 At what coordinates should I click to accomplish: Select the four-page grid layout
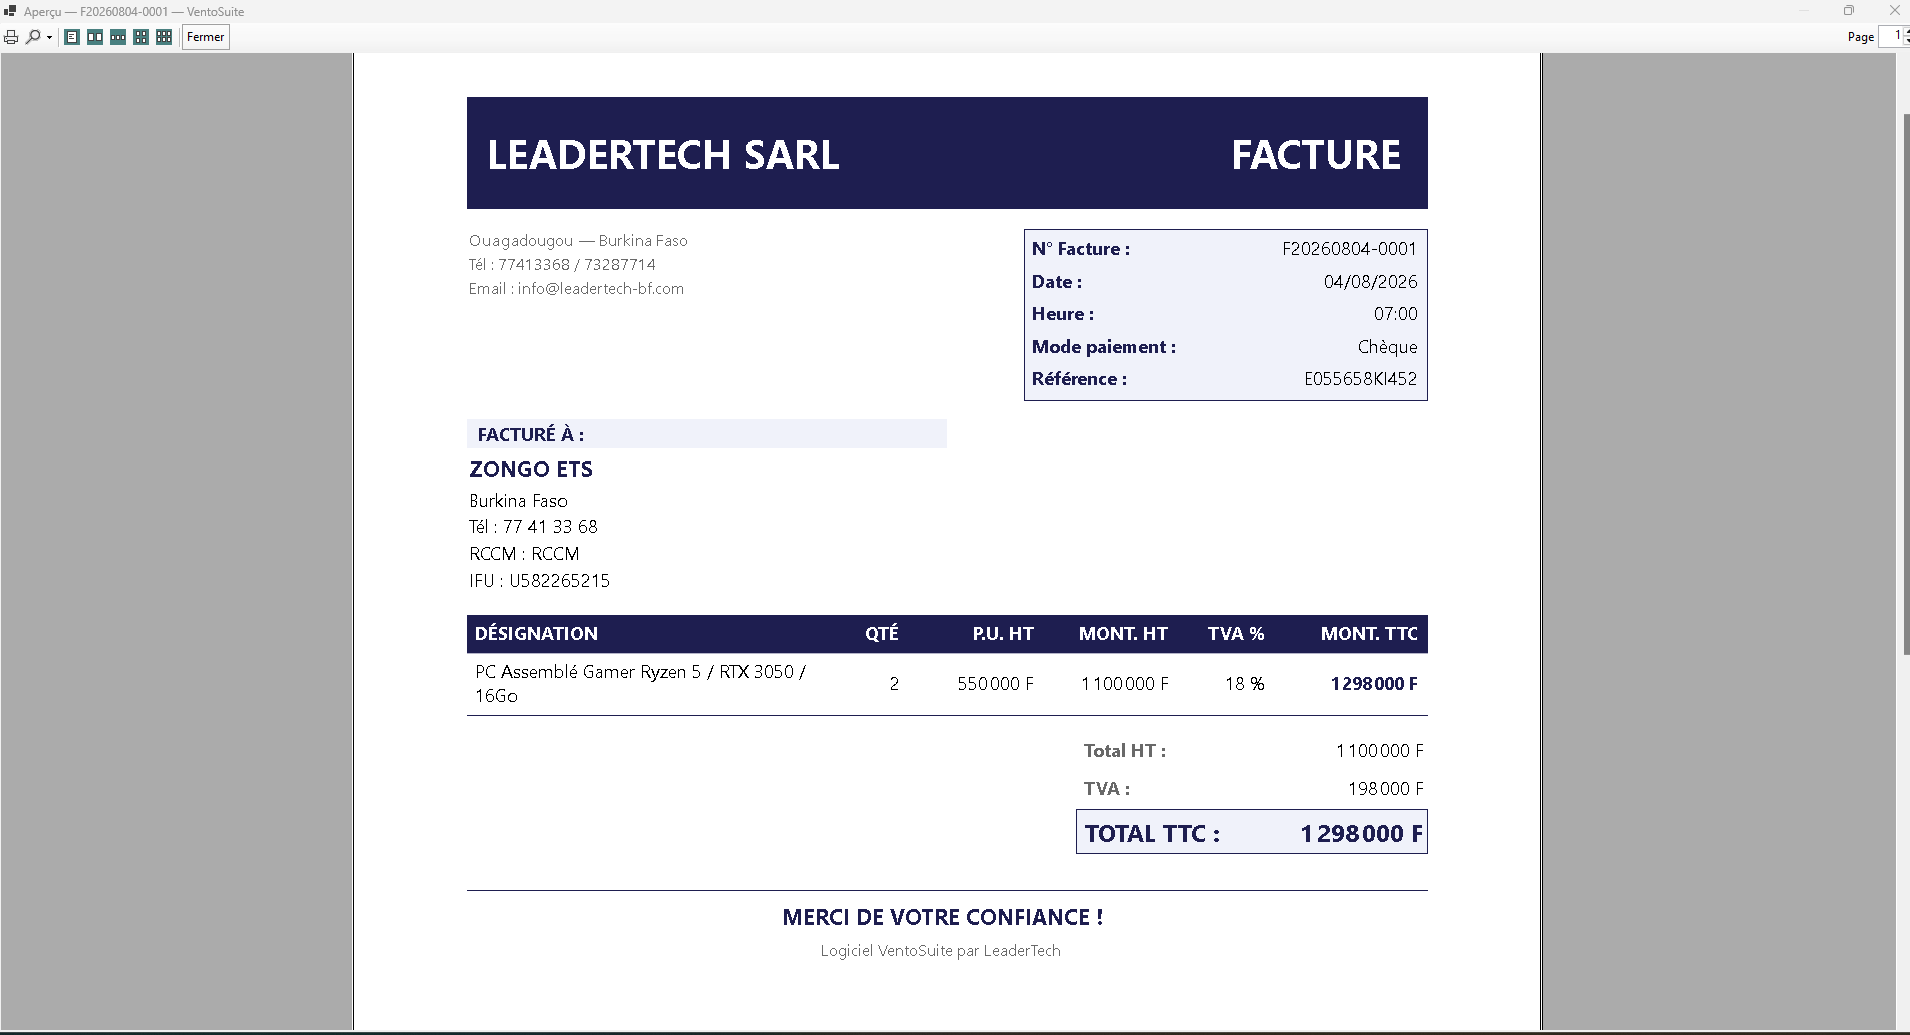coord(141,37)
